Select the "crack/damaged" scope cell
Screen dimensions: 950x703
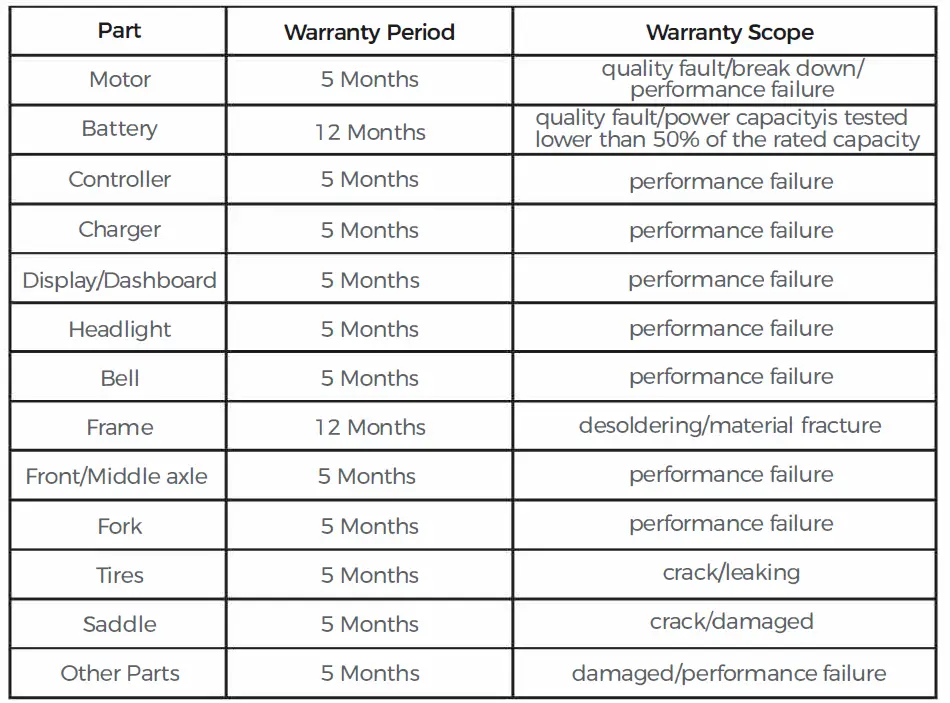[x=730, y=622]
